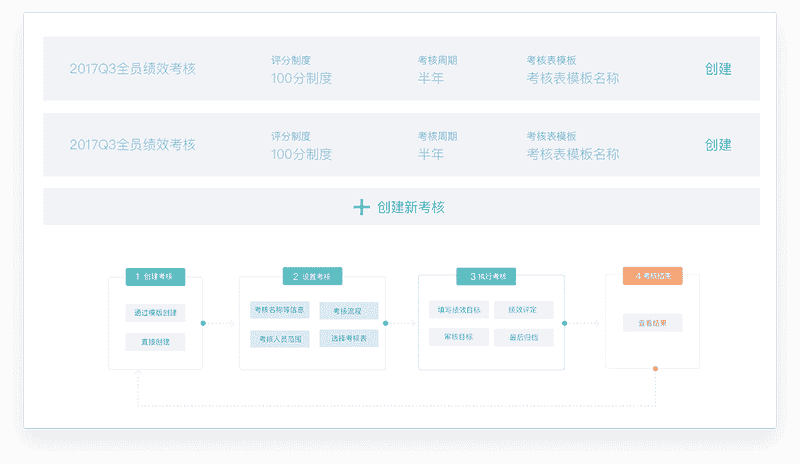Open 考核流程 item
Viewport: 800px width, 464px height.
click(x=348, y=310)
